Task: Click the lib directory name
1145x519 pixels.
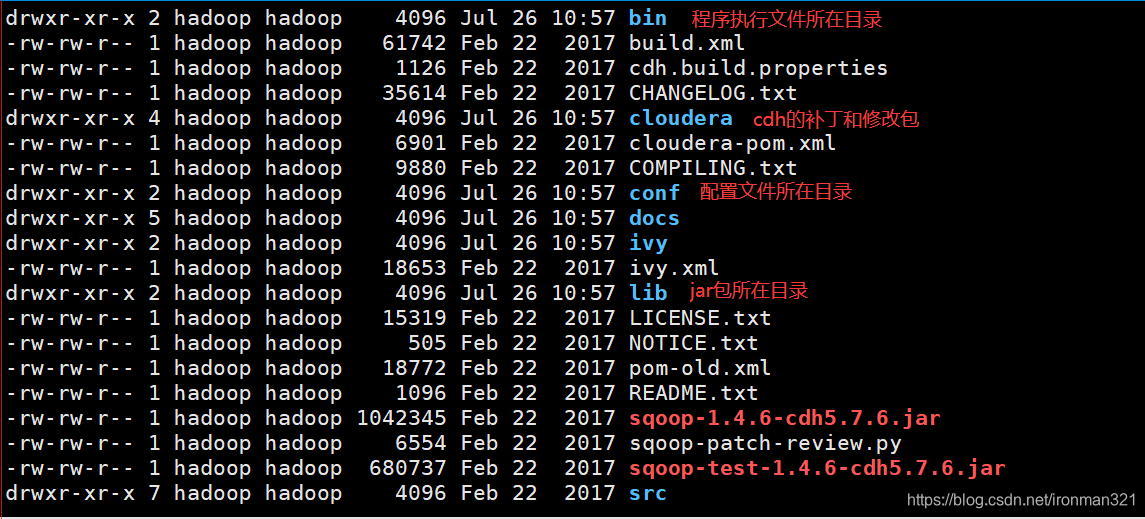Action: click(x=648, y=293)
